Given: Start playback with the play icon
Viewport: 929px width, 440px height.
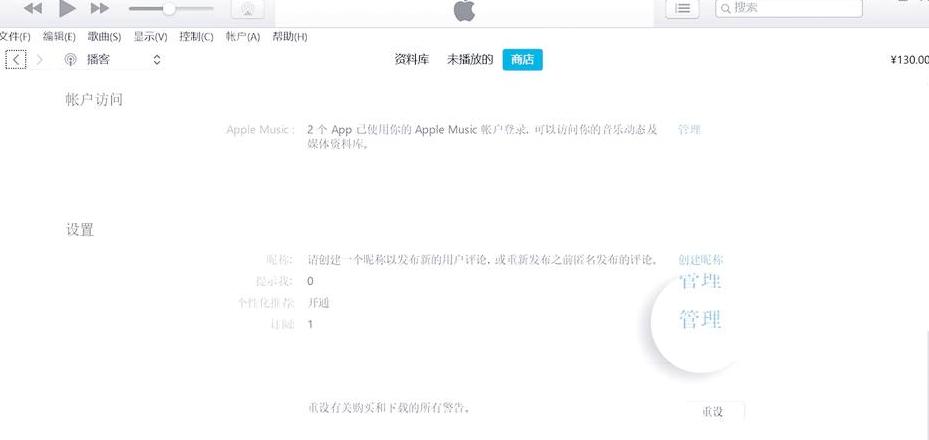Looking at the screenshot, I should (x=67, y=8).
